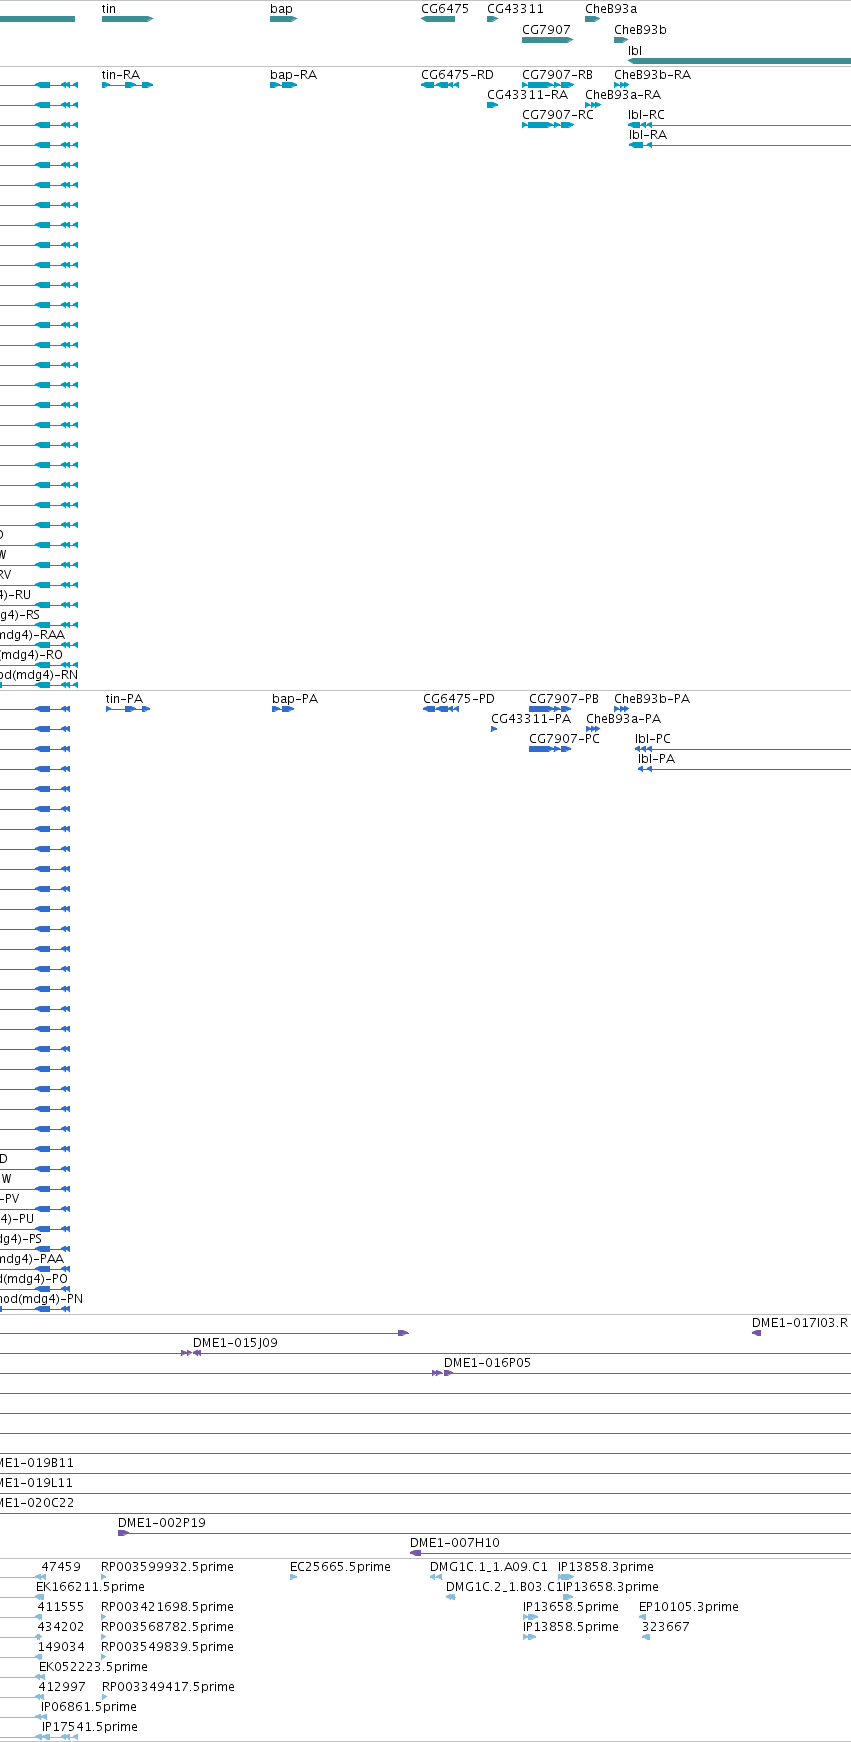Select the DME1-016P05 clone label
Viewport: 851px width, 1742px height.
tap(487, 1363)
